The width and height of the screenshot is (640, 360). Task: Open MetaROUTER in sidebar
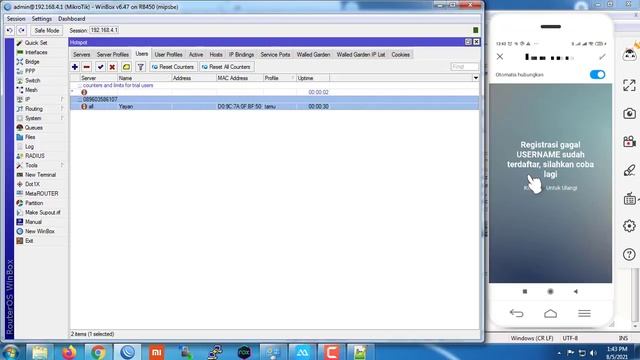pyautogui.click(x=41, y=193)
